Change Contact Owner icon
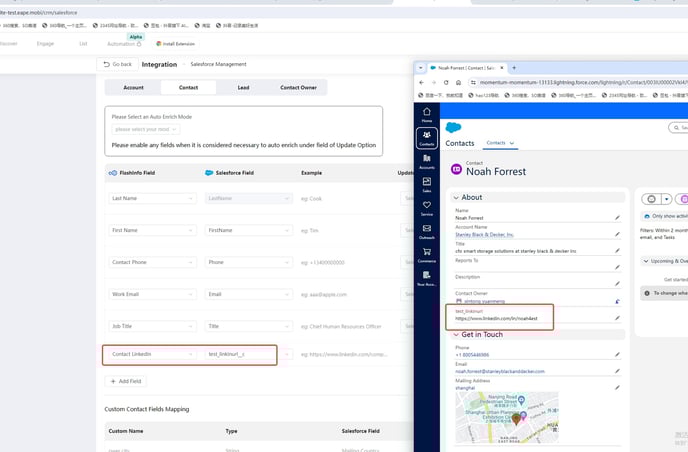Screen dimensions: 688x452 pos(617,301)
